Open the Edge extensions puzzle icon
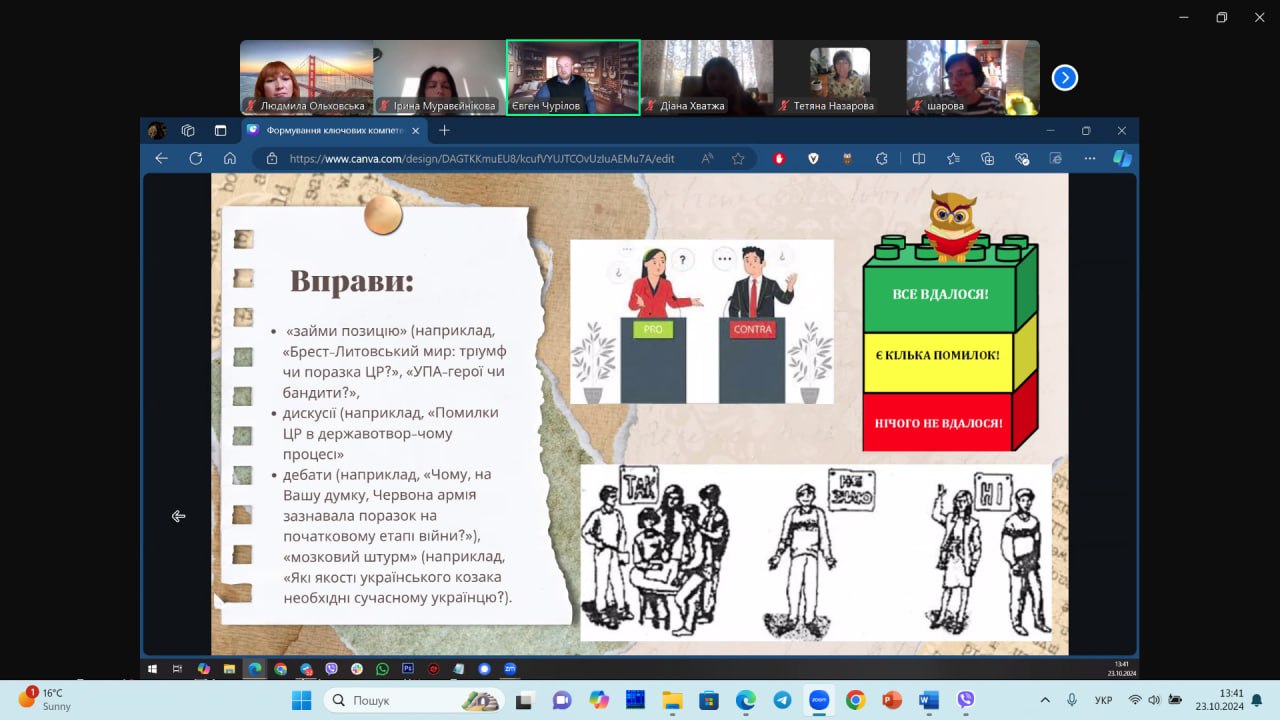Screen dimensions: 1280x720 (881, 158)
